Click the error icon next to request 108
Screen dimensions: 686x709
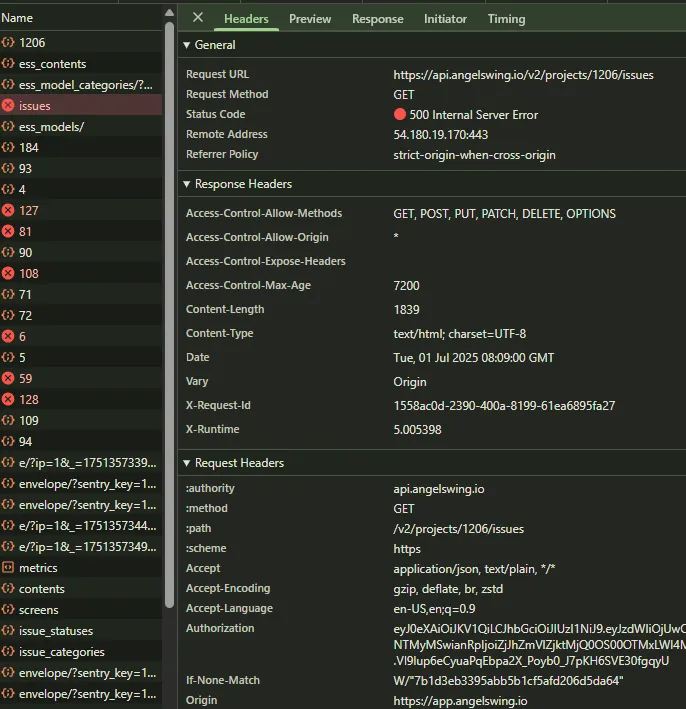pos(9,274)
